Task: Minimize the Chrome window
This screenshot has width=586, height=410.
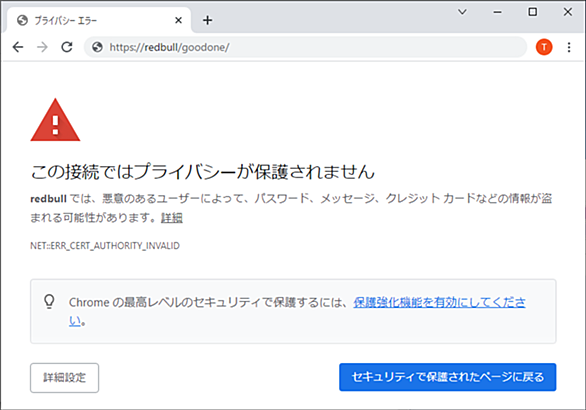Action: (497, 12)
